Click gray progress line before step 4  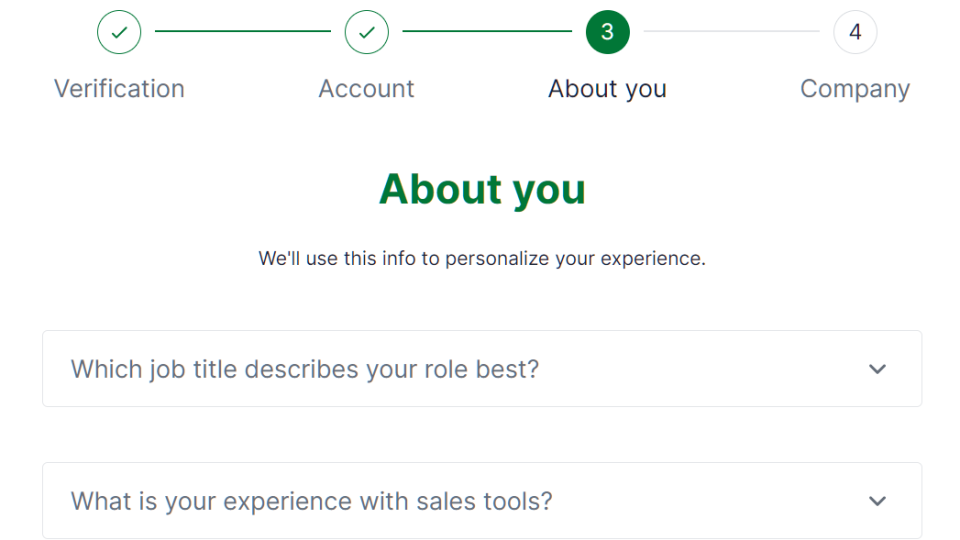pyautogui.click(x=731, y=31)
